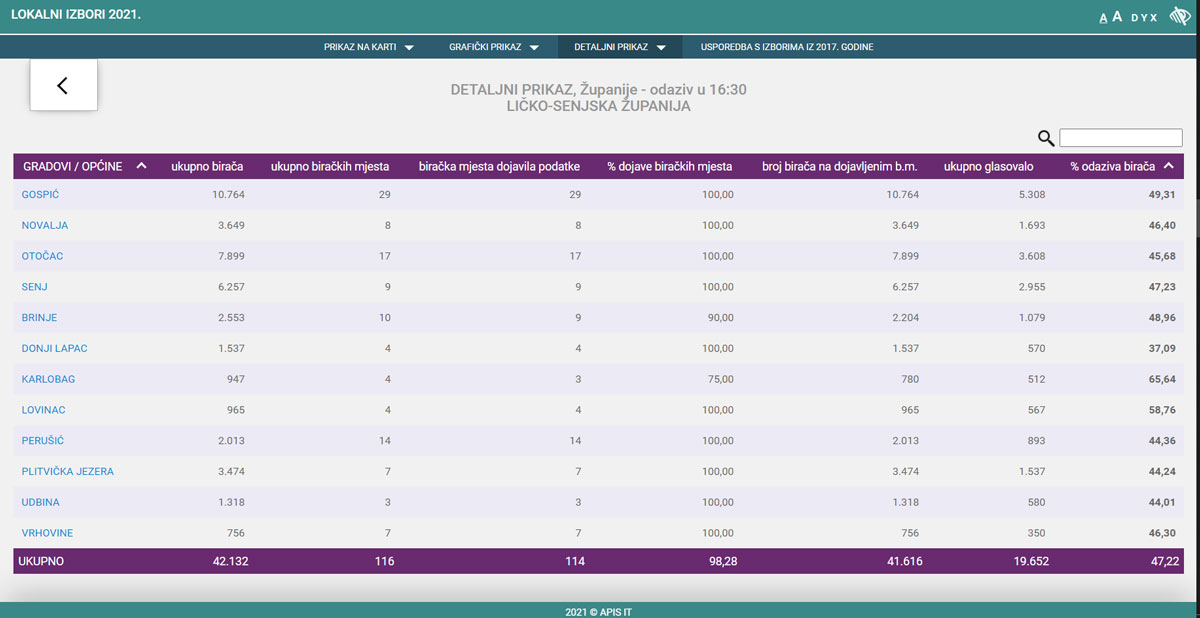1200x618 pixels.
Task: Sort by the % odaziva birača column arrow
Action: tap(1168, 166)
